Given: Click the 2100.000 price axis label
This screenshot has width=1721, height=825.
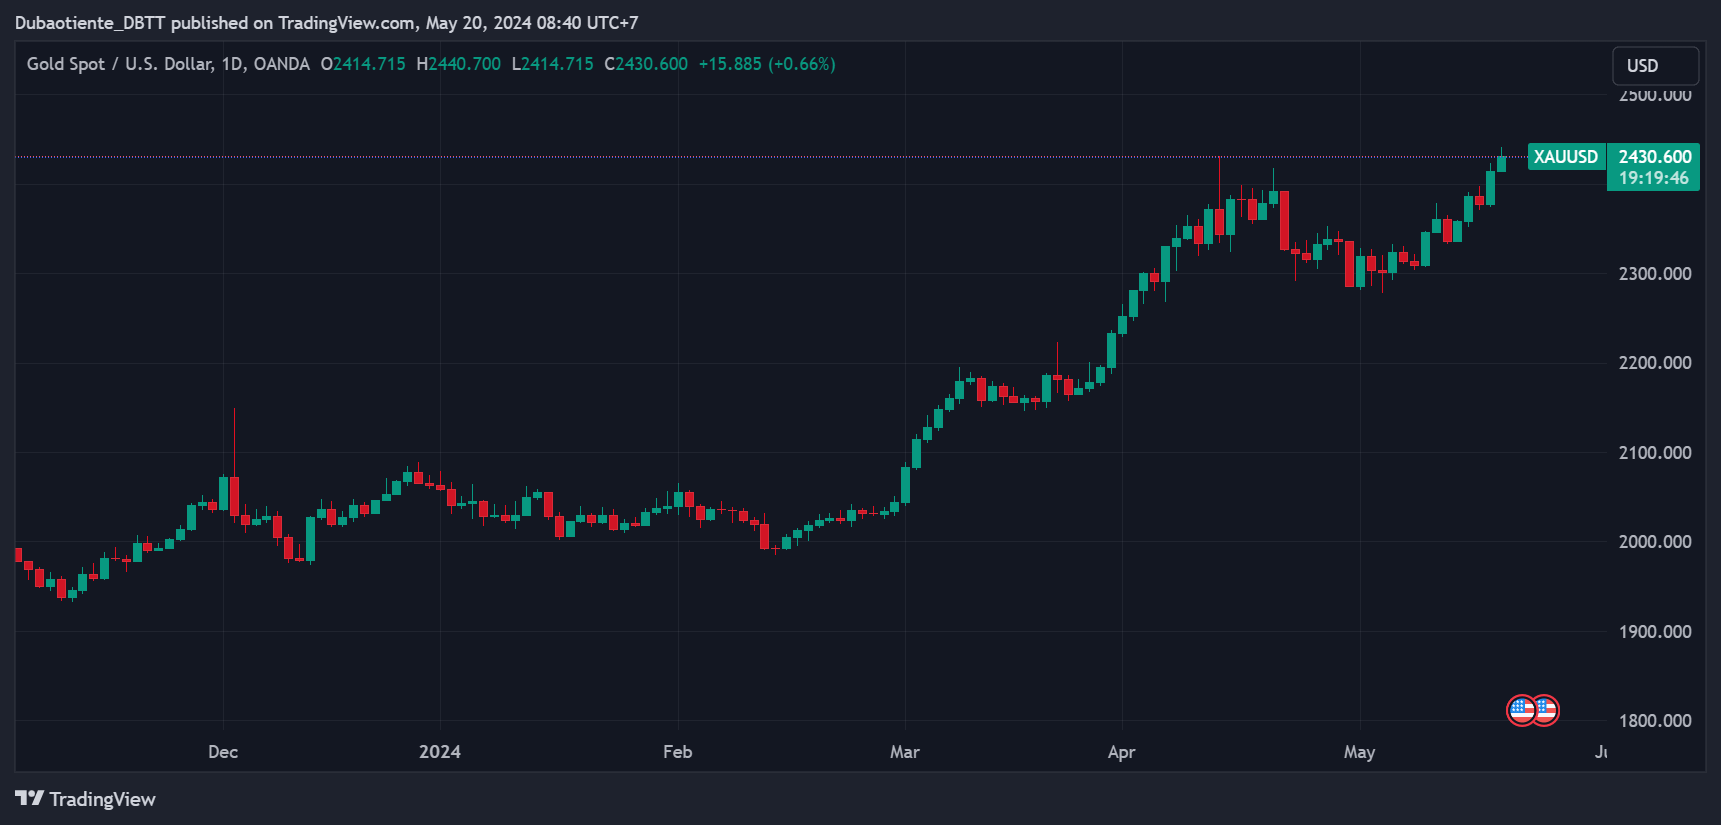Looking at the screenshot, I should coord(1655,453).
